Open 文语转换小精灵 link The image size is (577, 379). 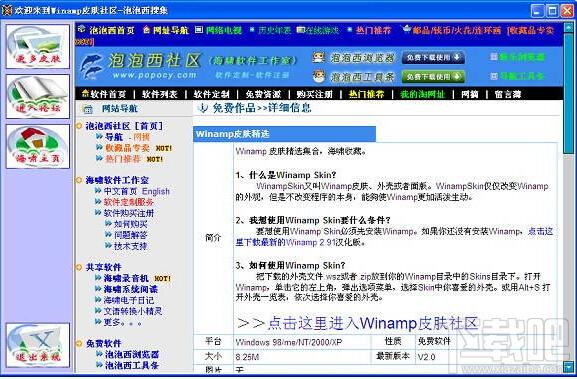click(133, 311)
